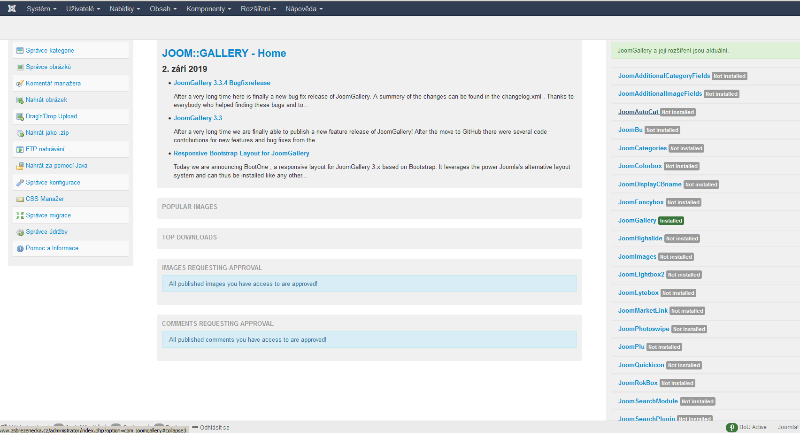Click the Joomla logo in the top bar
This screenshot has height=433, width=800.
(x=12, y=9)
